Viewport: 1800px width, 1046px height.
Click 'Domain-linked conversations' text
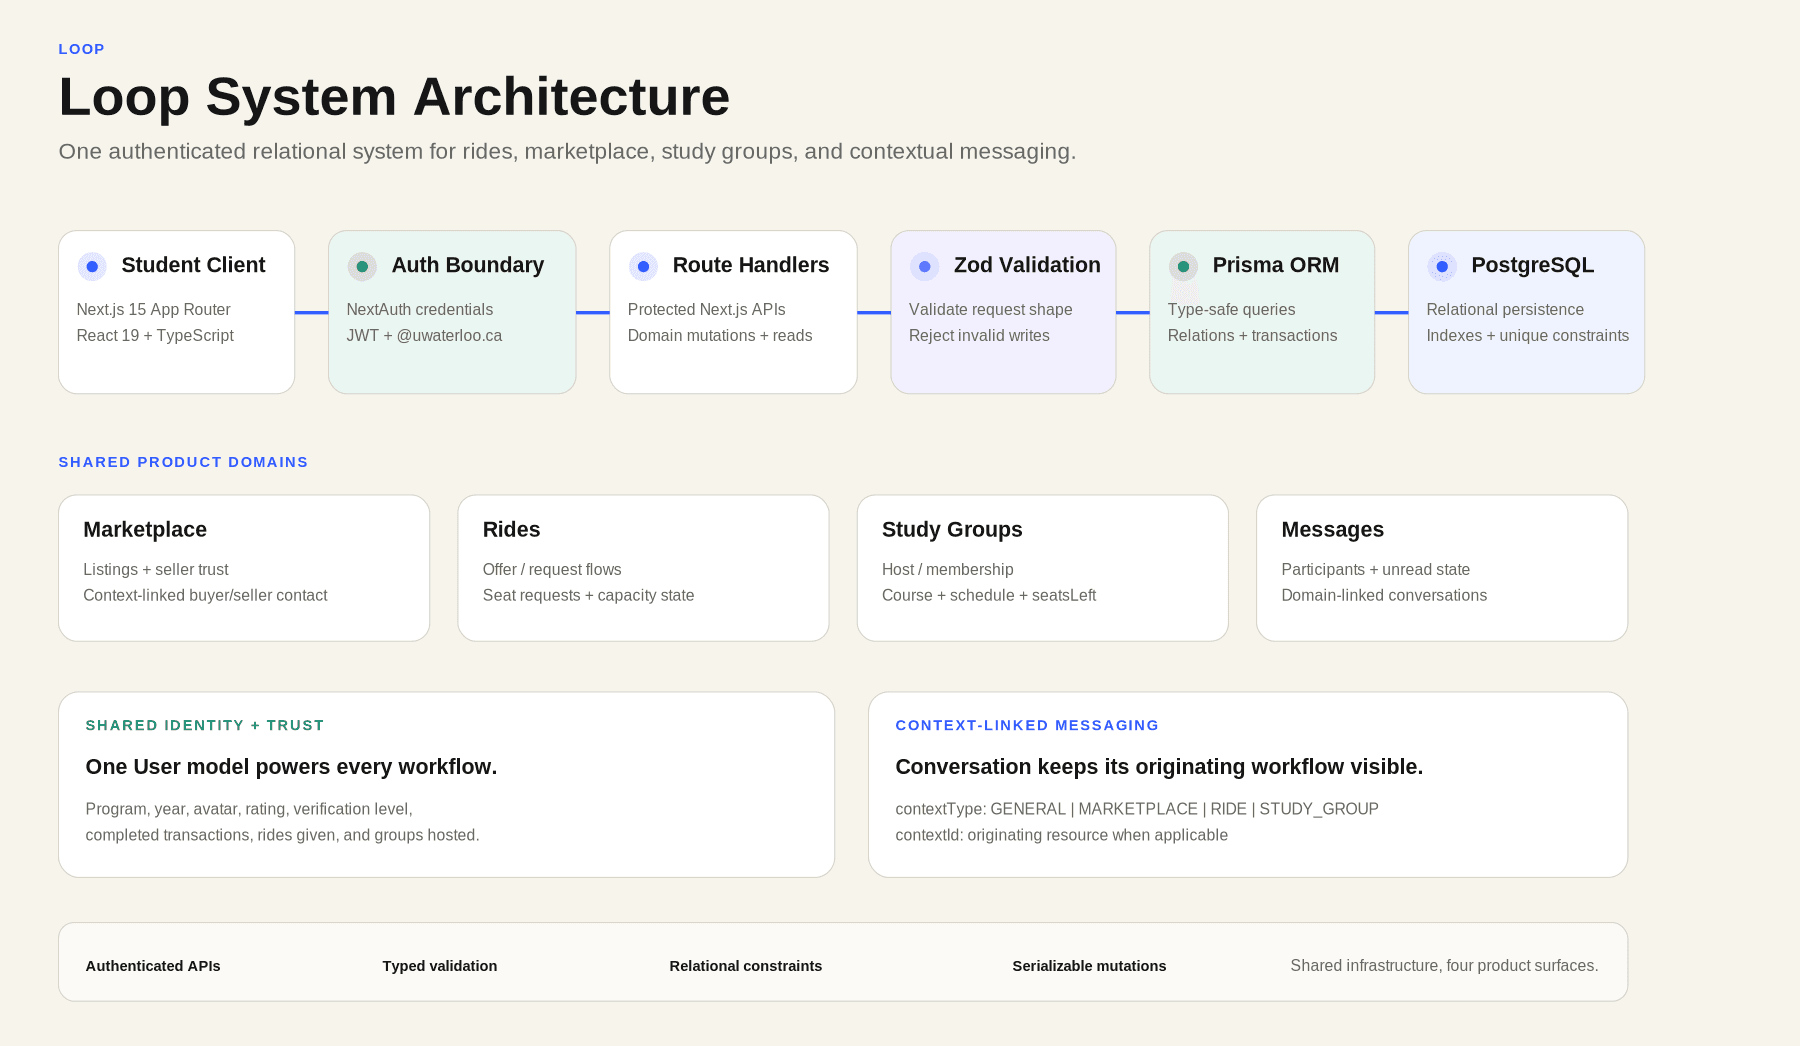(x=1384, y=596)
